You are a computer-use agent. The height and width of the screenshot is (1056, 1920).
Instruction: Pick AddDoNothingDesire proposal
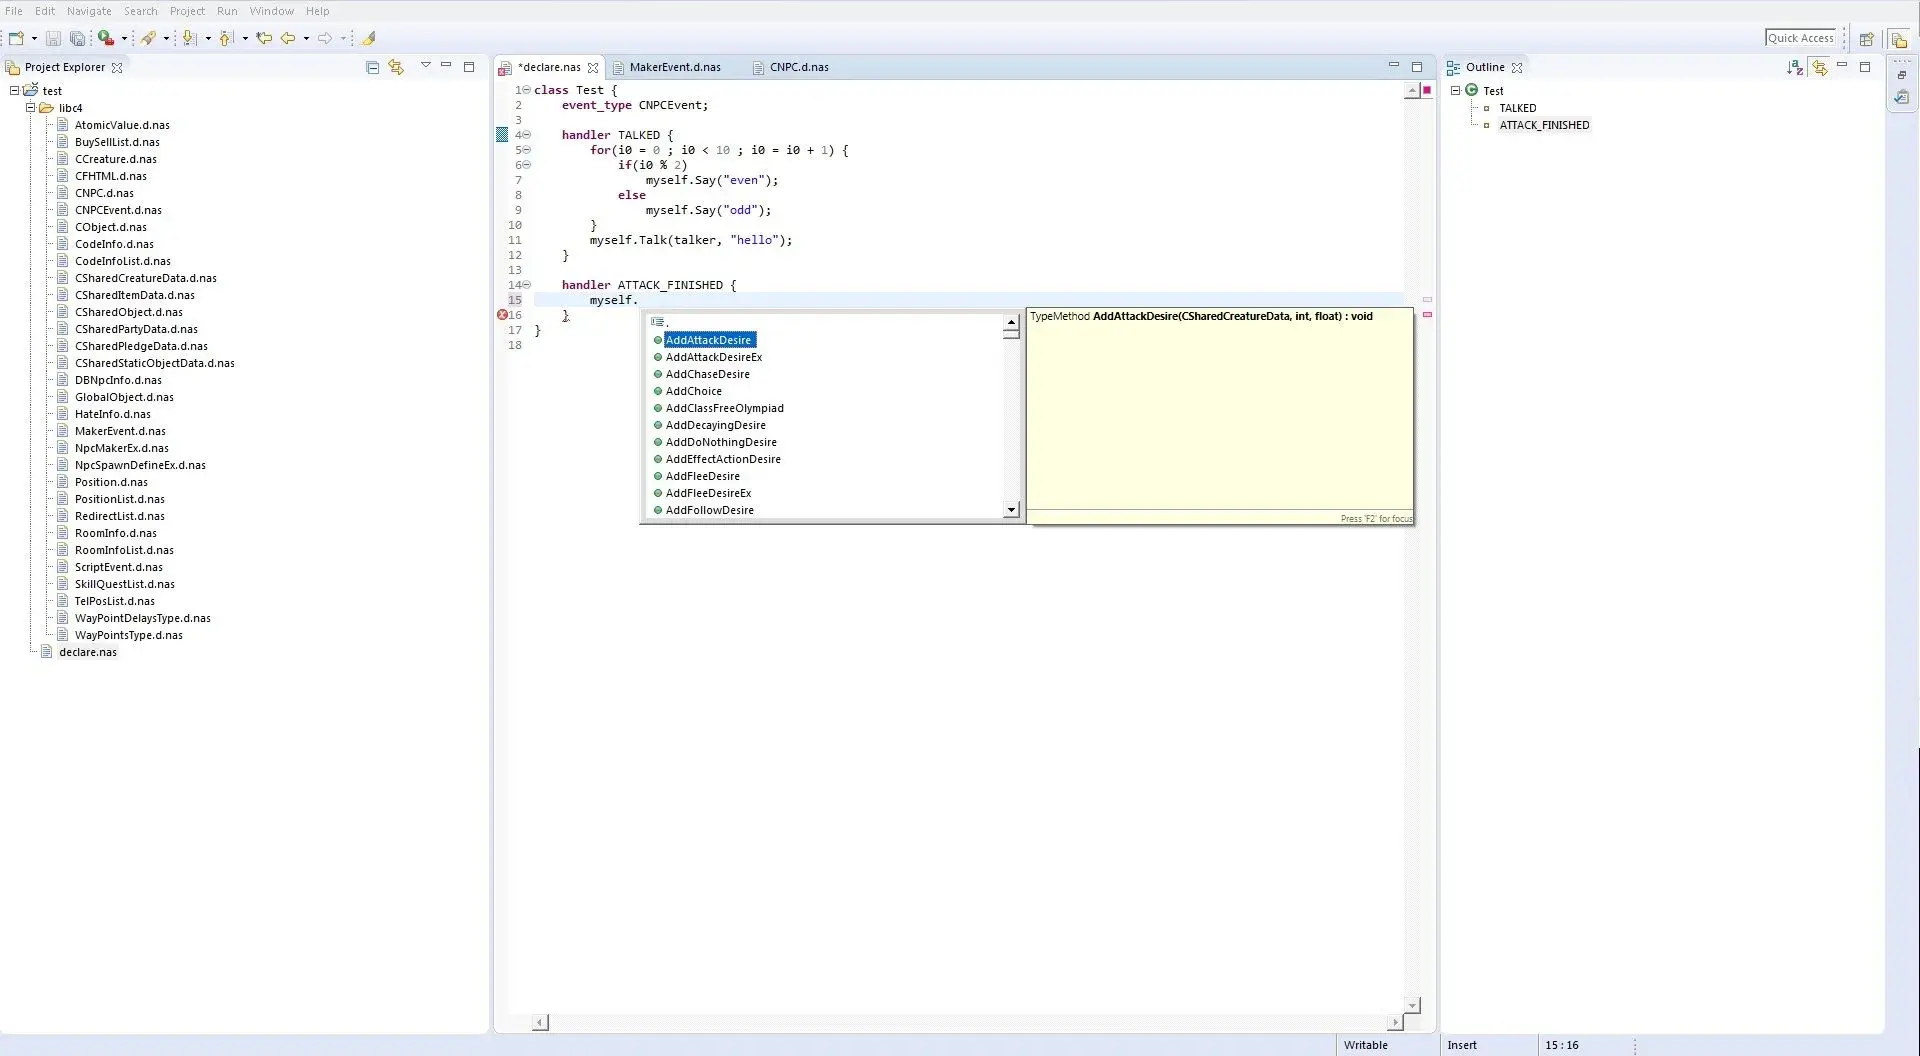pos(721,442)
